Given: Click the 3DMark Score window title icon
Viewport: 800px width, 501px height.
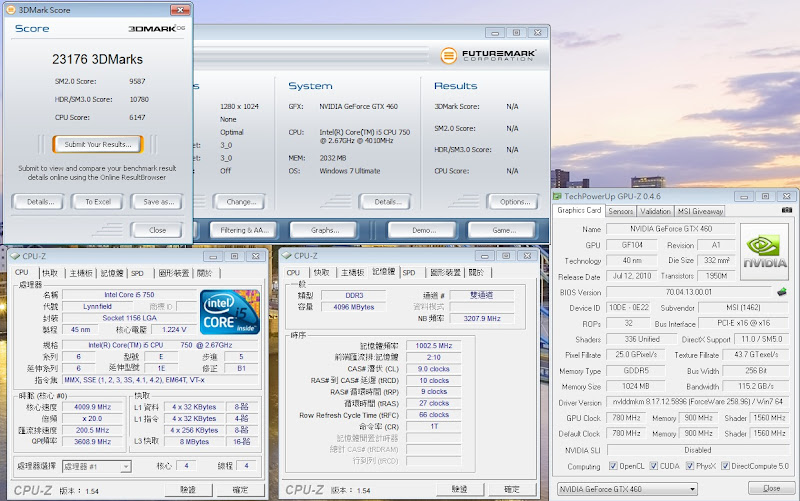Looking at the screenshot, I should tap(9, 8).
